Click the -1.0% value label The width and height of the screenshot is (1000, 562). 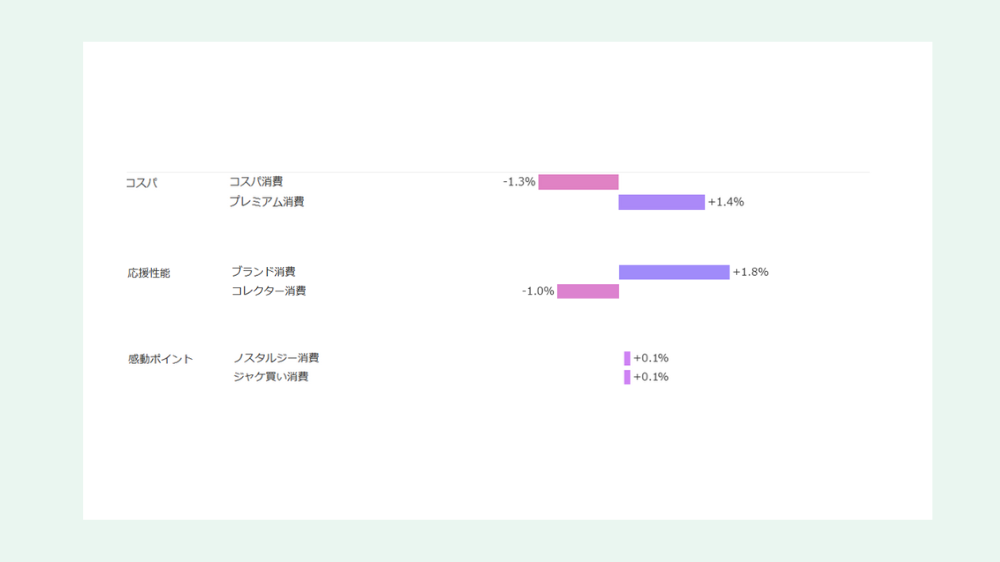(x=538, y=292)
